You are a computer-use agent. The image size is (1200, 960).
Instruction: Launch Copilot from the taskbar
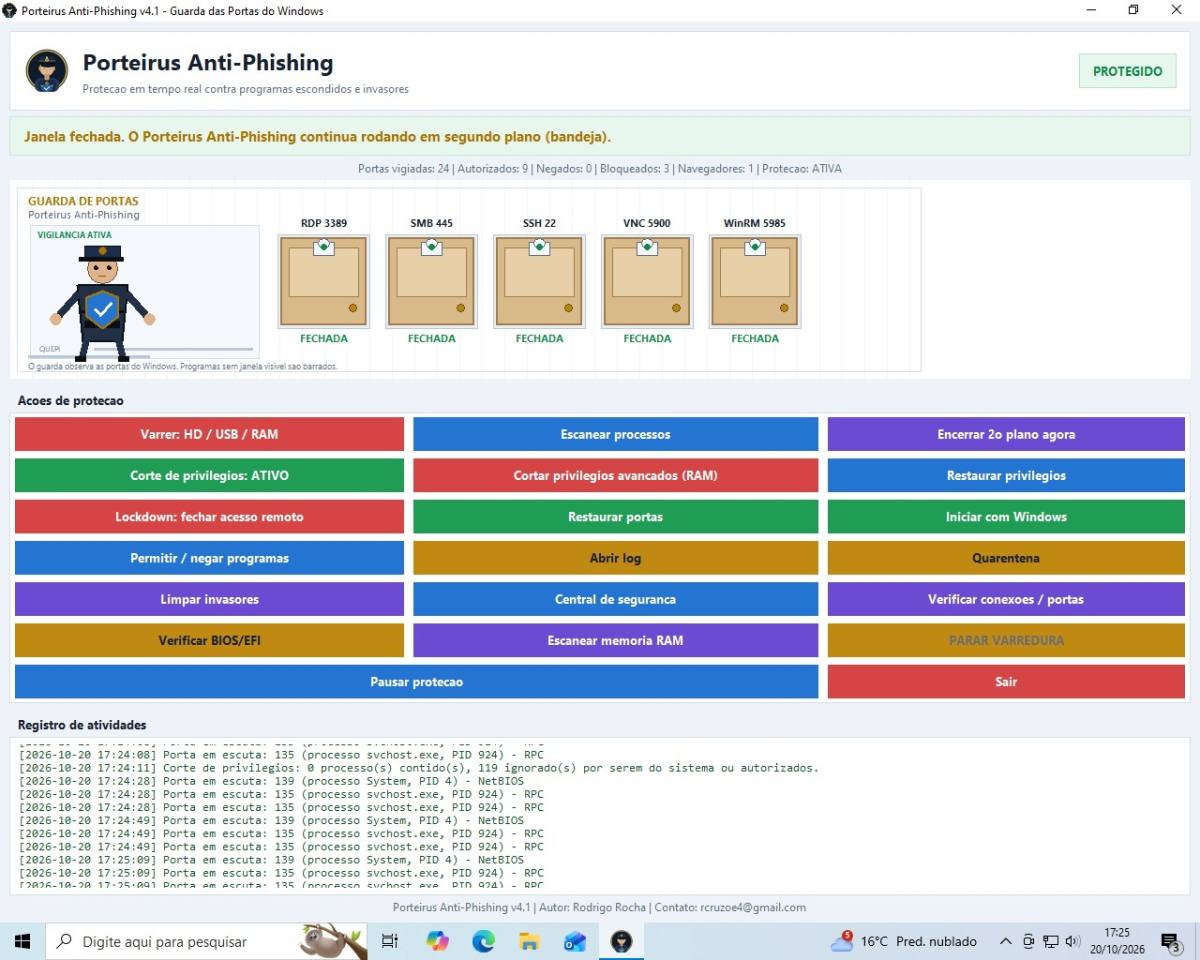[x=437, y=941]
